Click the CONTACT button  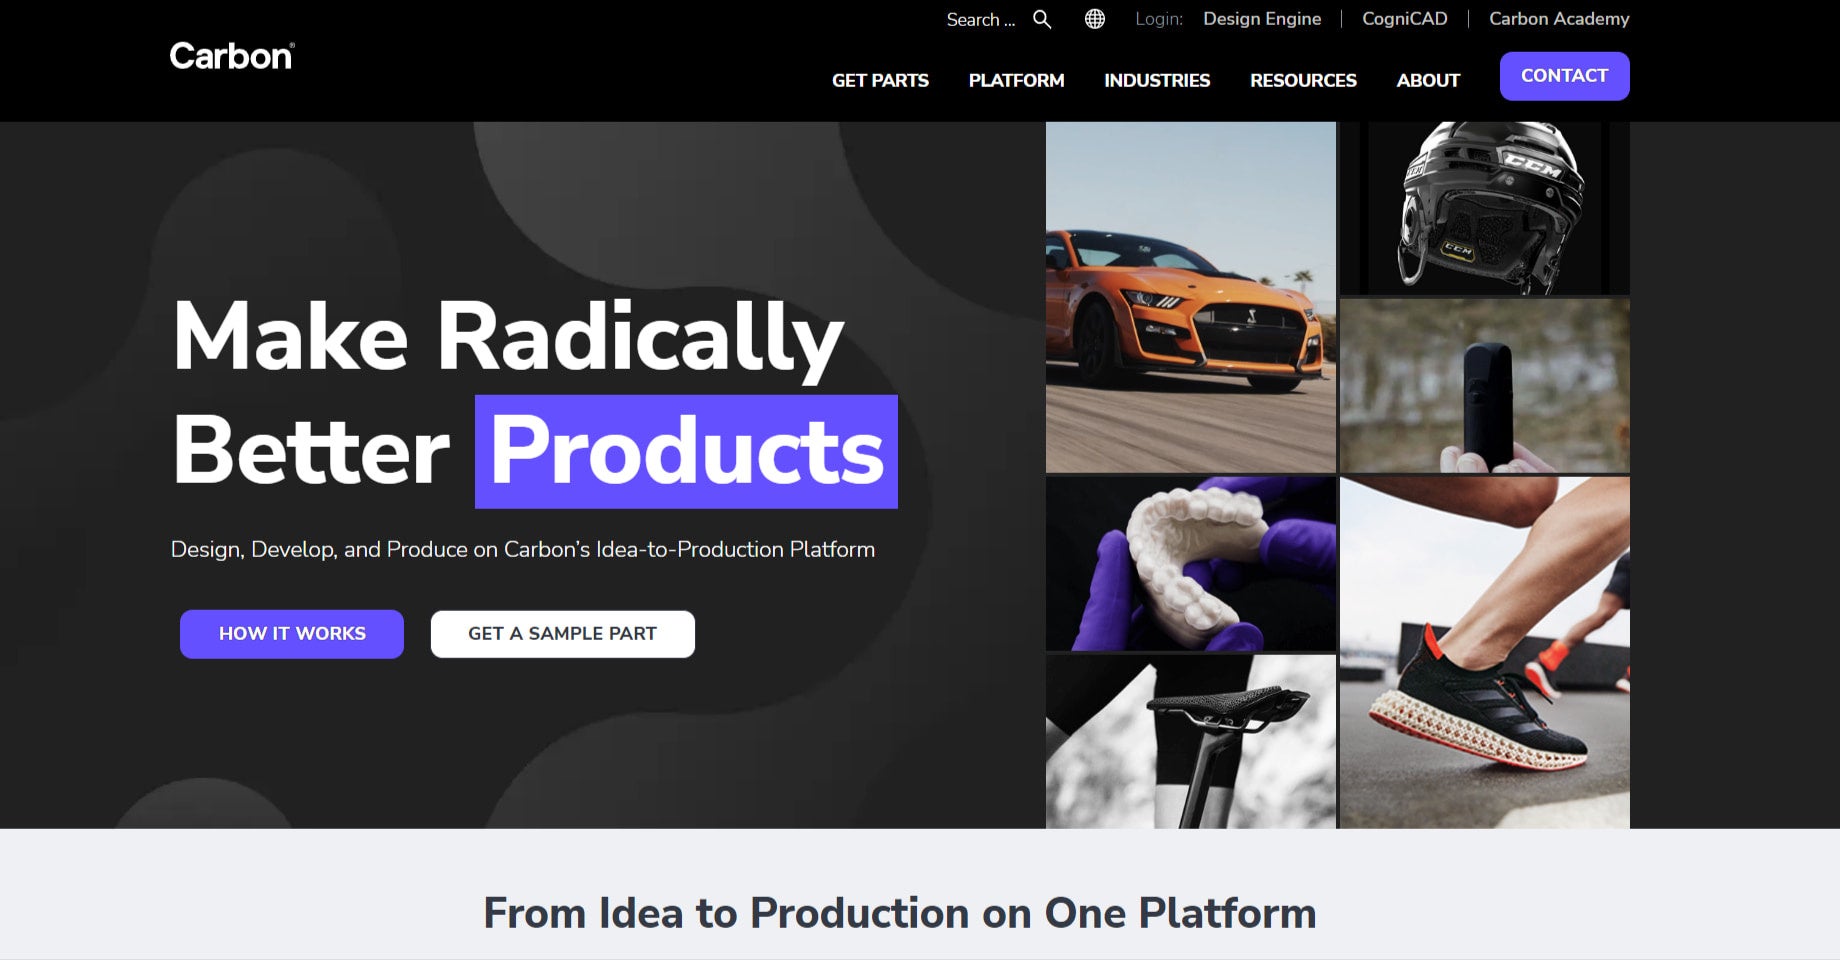tap(1564, 76)
